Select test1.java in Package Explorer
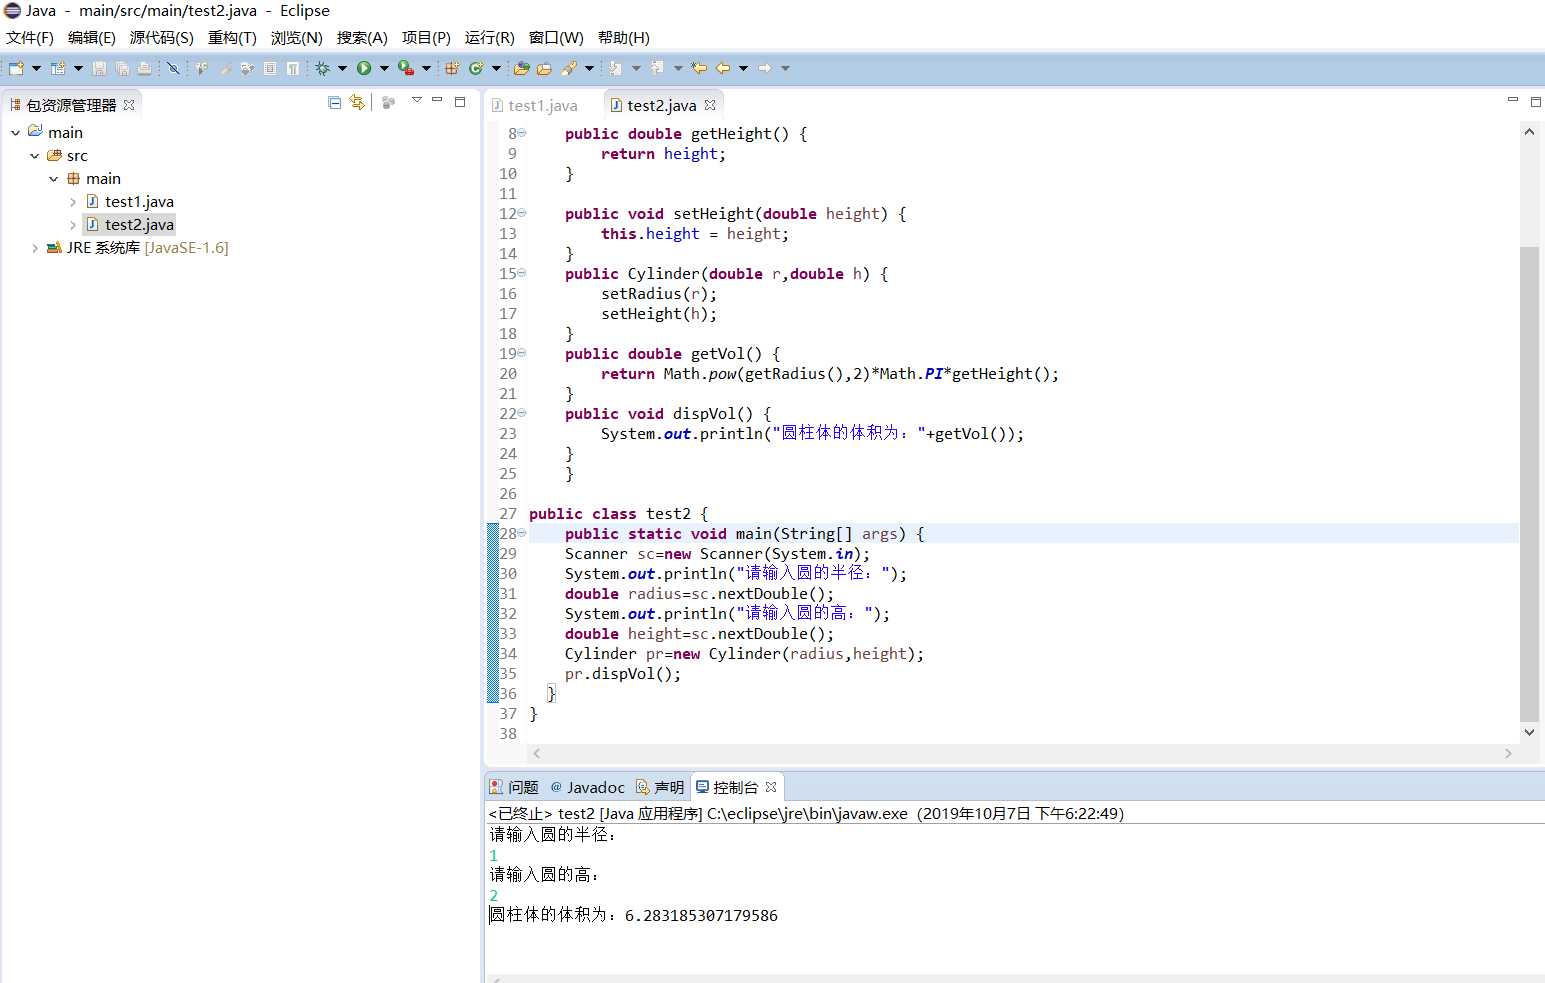Viewport: 1545px width, 983px height. (x=130, y=201)
